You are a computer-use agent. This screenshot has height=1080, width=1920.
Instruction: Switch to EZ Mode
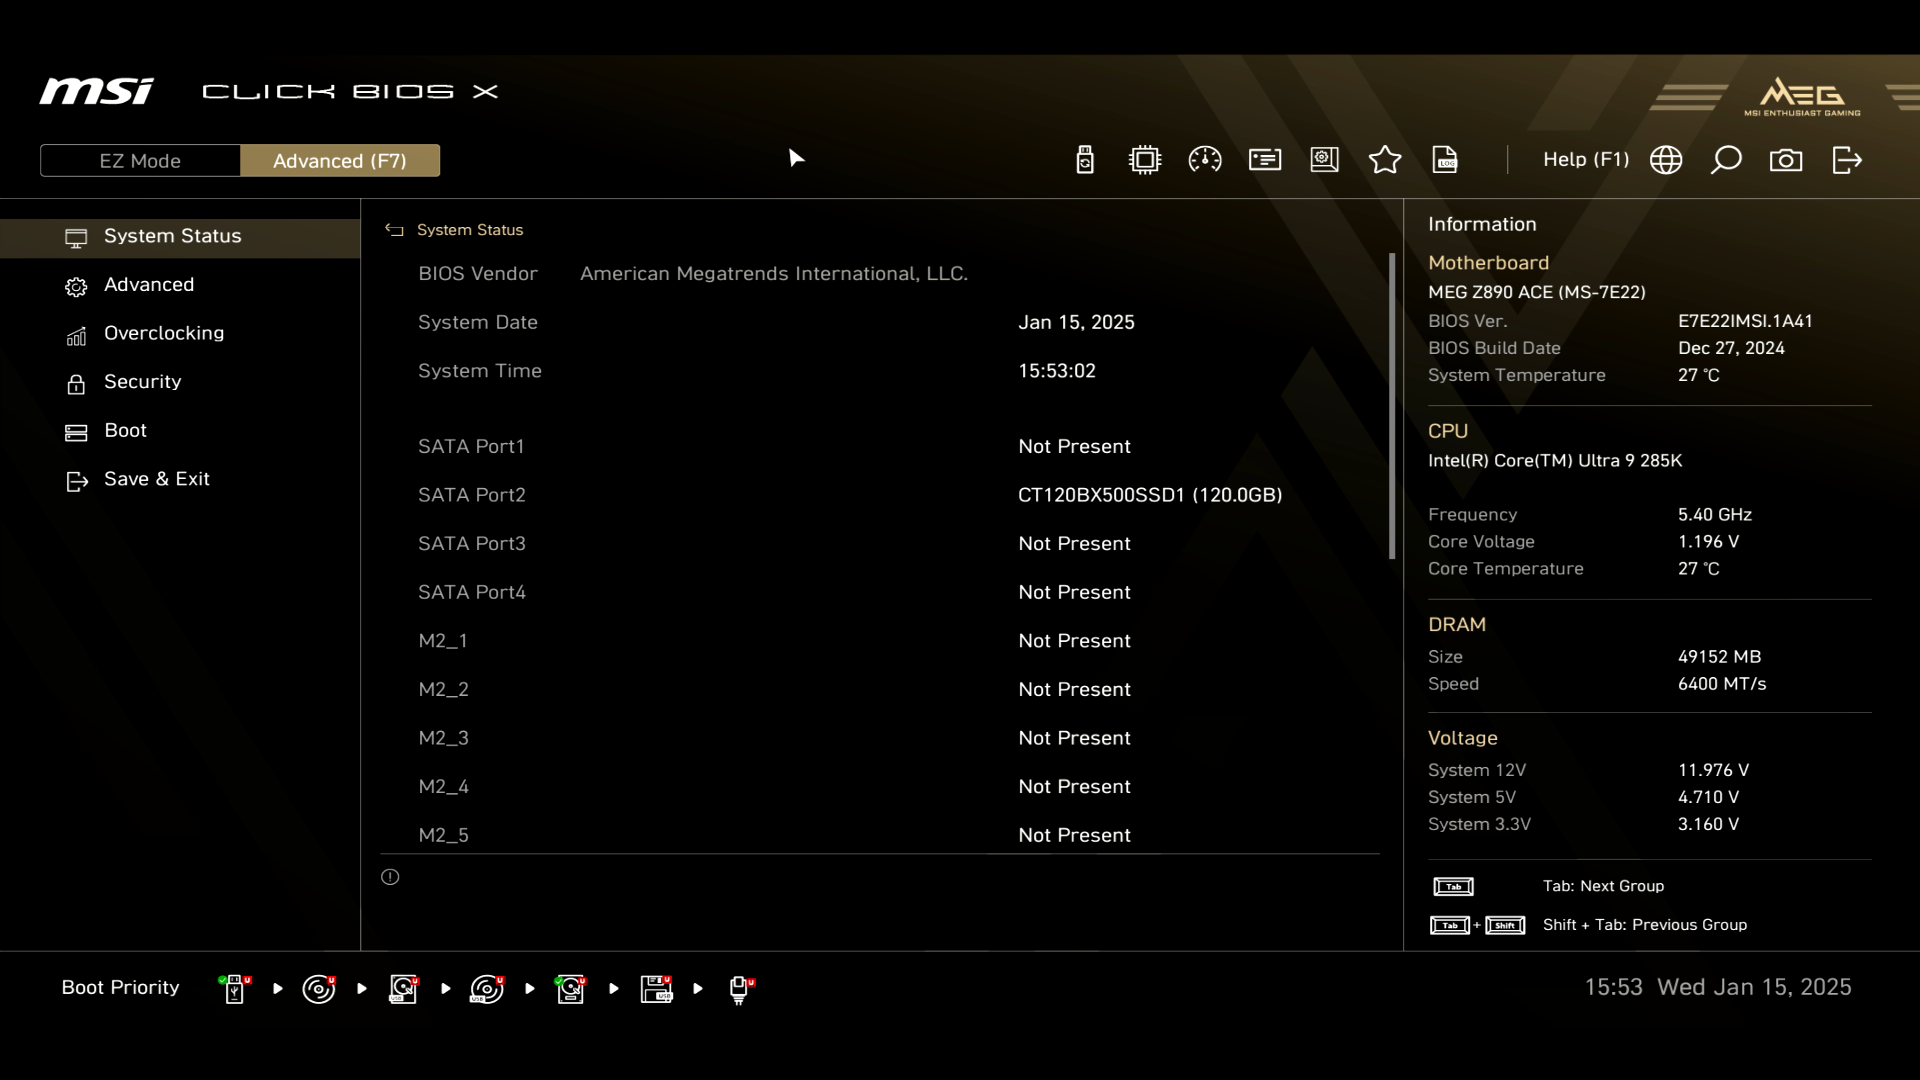pos(140,161)
